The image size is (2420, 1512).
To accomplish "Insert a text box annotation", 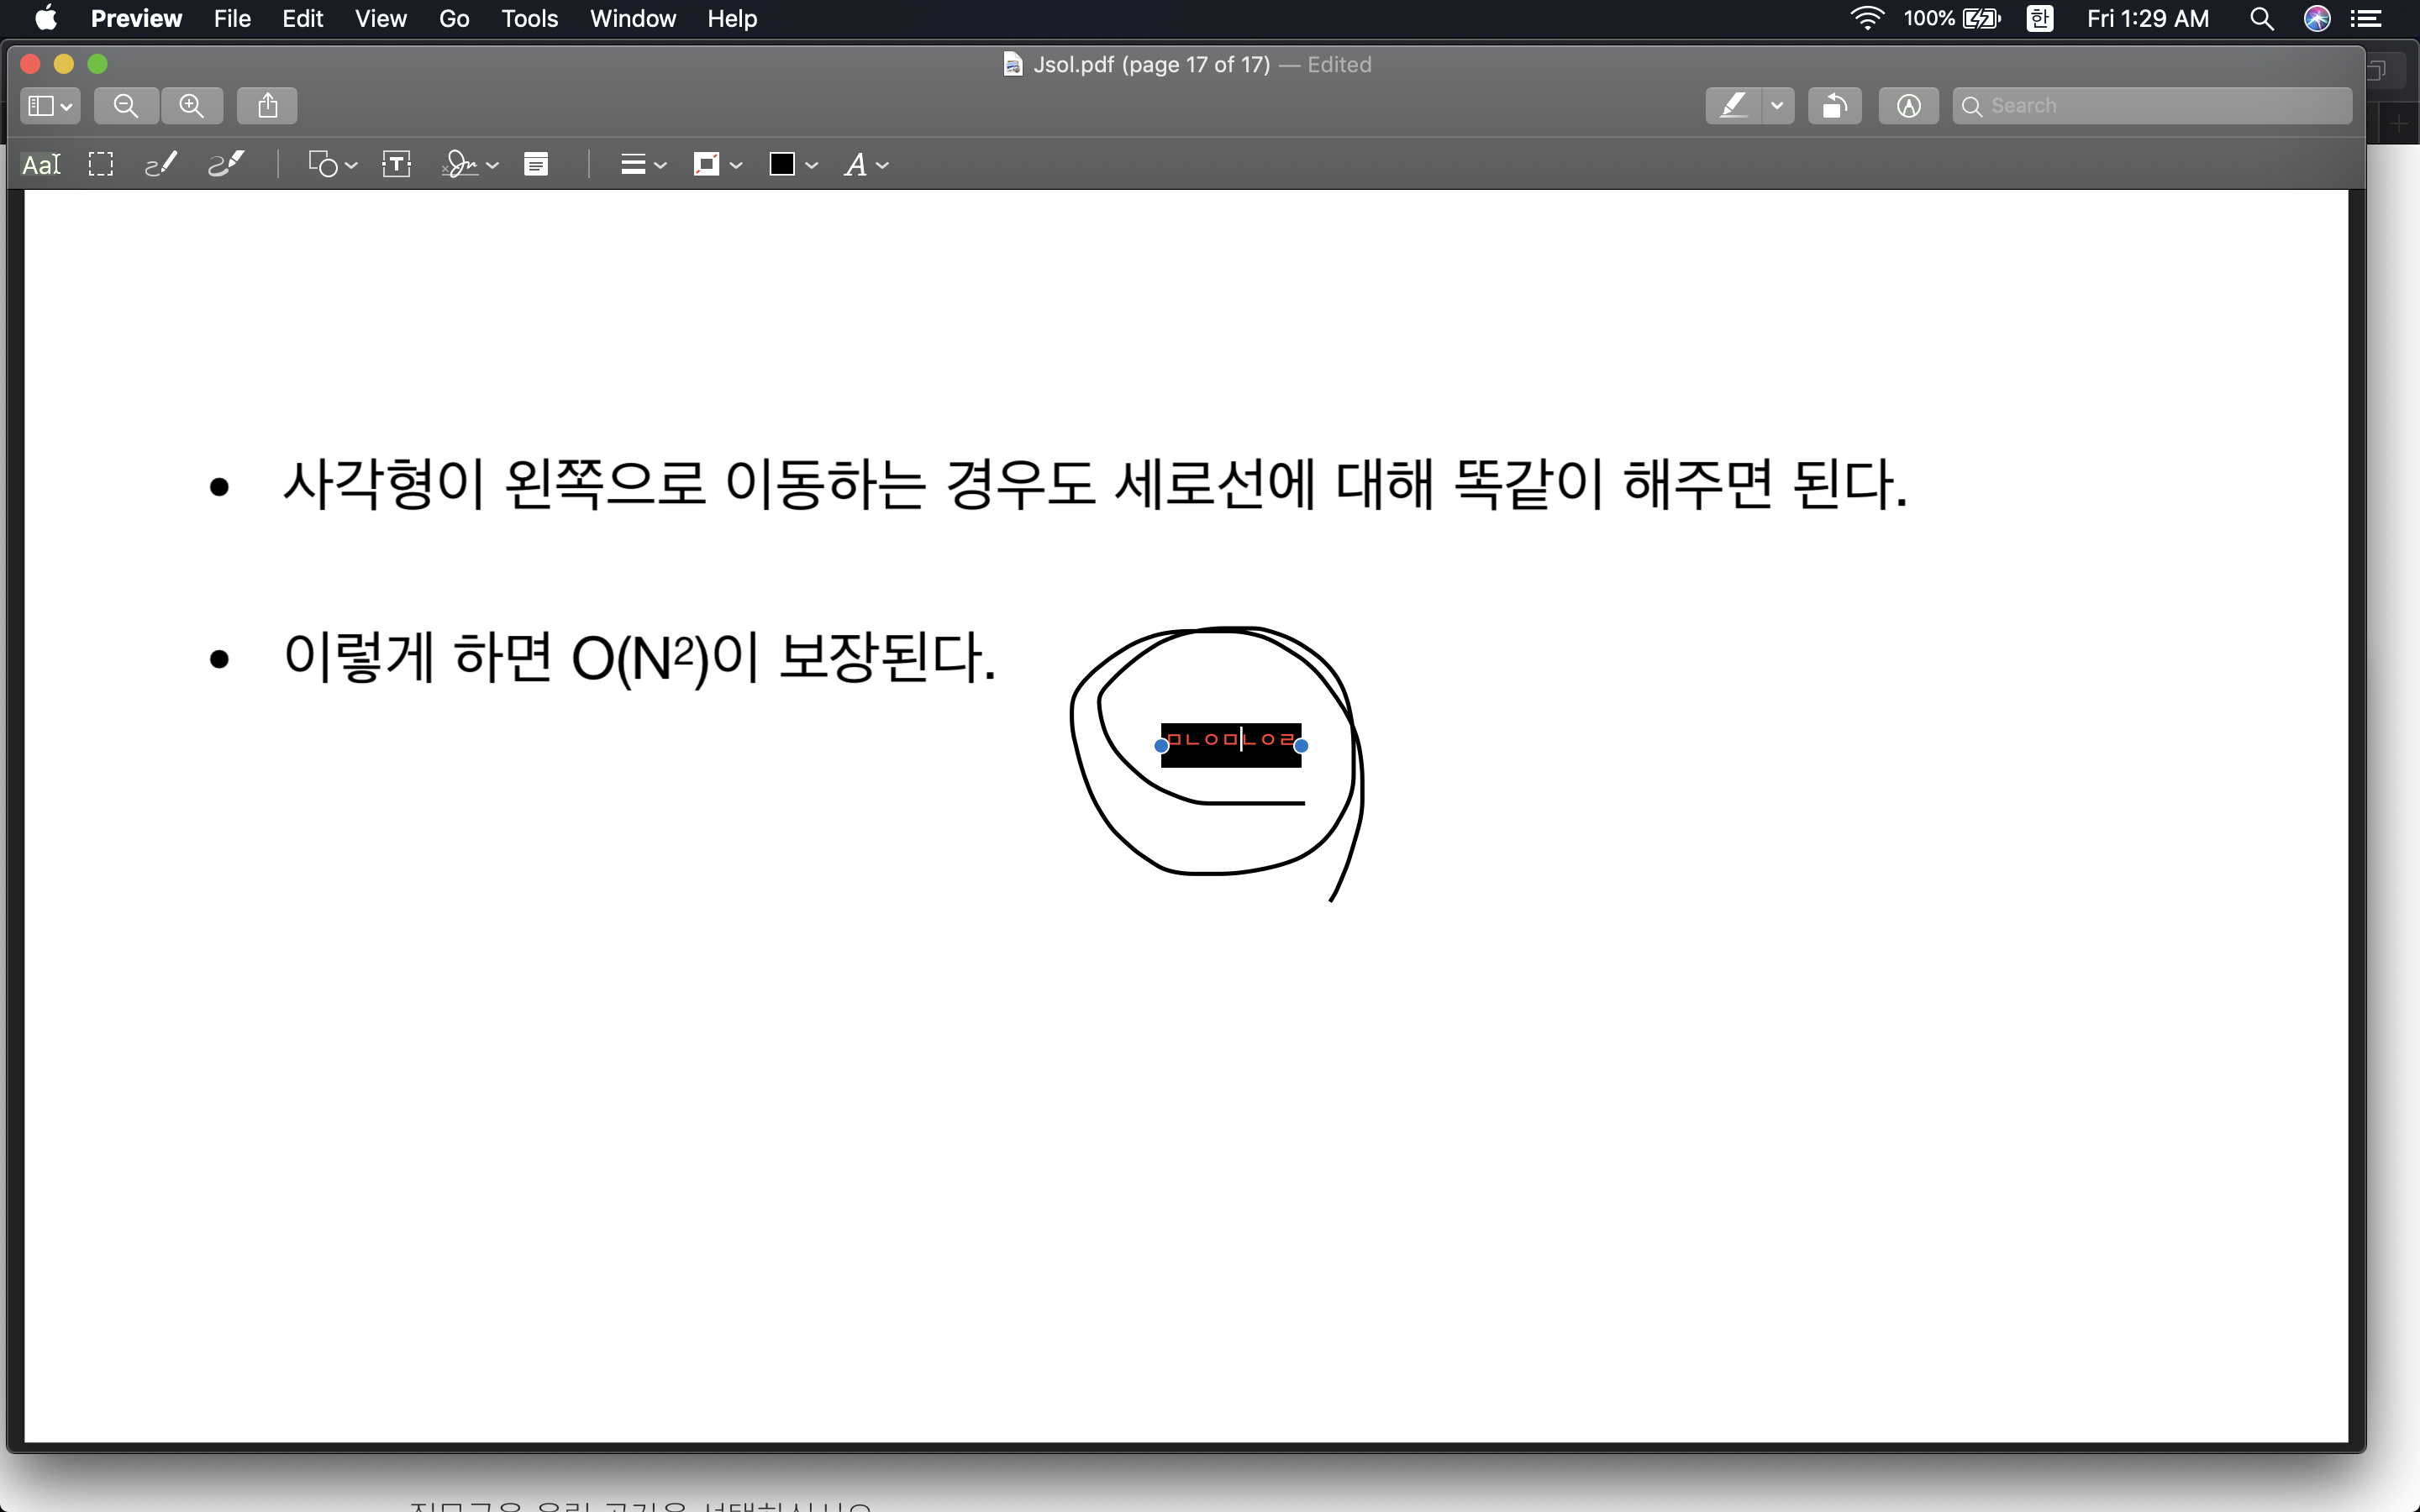I will [397, 165].
